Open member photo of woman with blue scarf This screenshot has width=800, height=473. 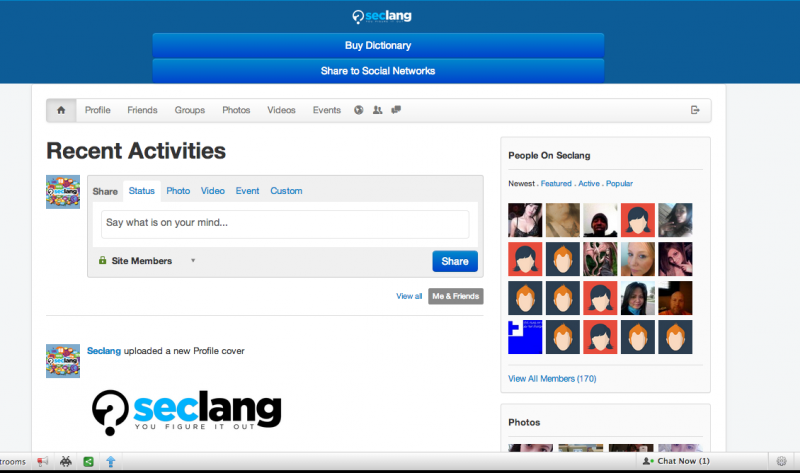coord(638,298)
